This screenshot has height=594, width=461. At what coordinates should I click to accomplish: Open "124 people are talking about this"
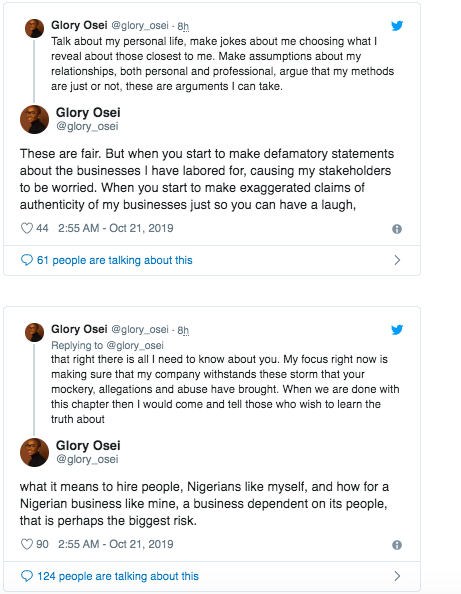pos(118,576)
